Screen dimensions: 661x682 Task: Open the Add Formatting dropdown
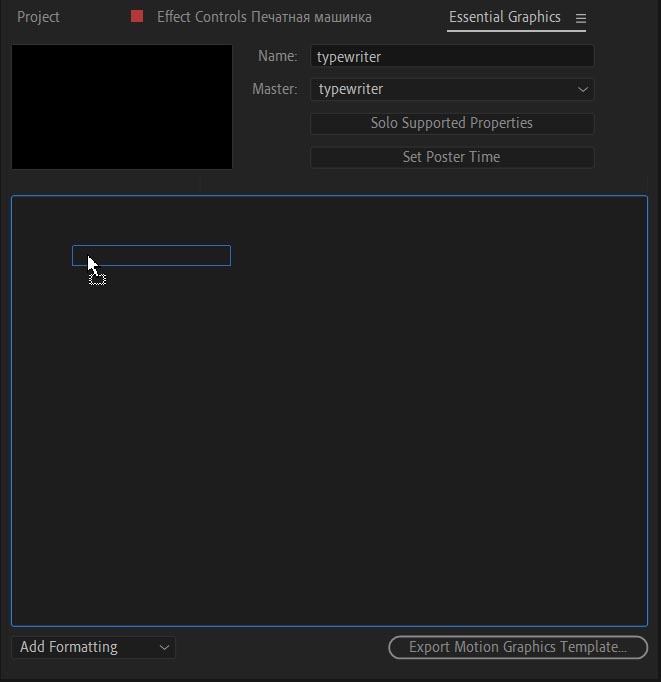(x=93, y=647)
